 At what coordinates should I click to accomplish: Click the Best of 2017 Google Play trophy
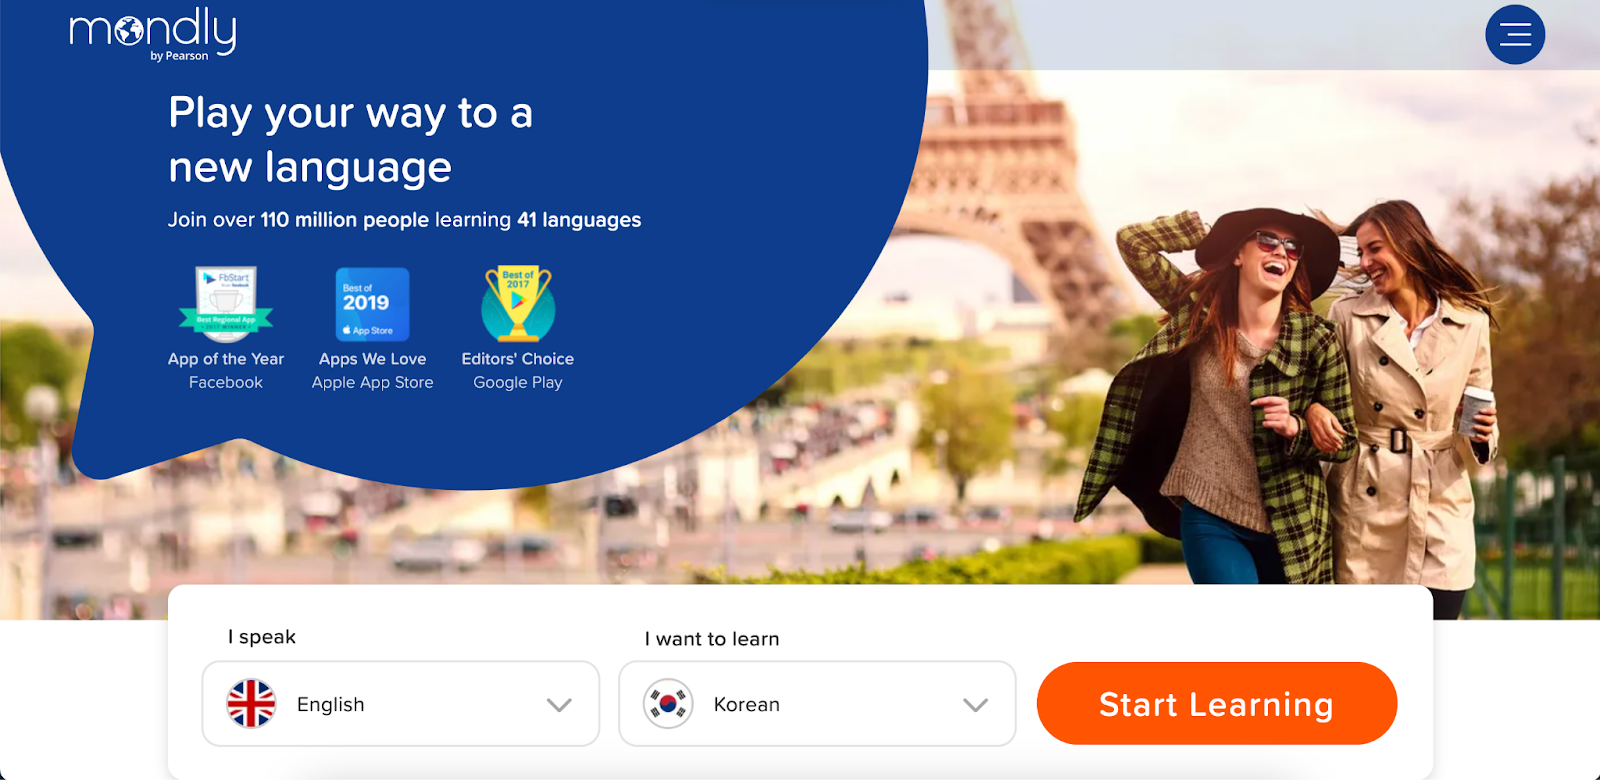click(x=518, y=304)
